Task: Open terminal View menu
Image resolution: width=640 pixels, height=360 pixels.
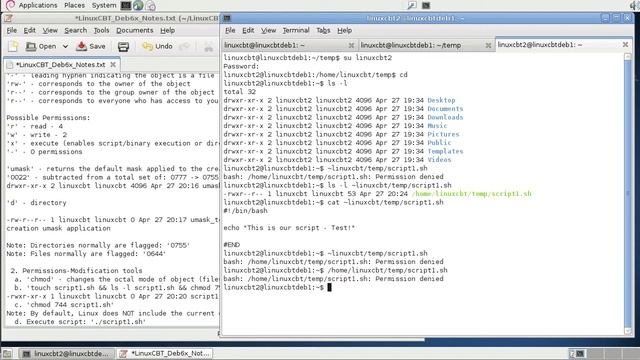Action: tap(268, 30)
